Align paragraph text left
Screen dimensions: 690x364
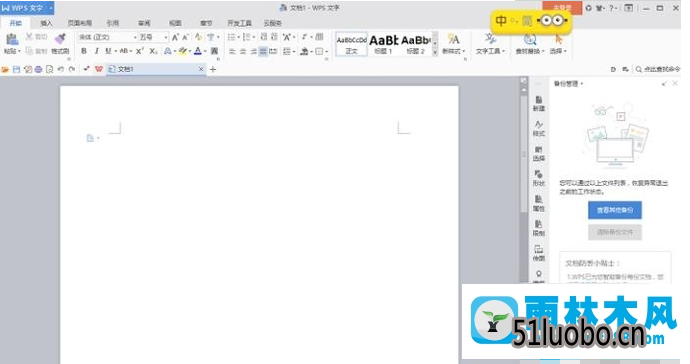tap(232, 51)
